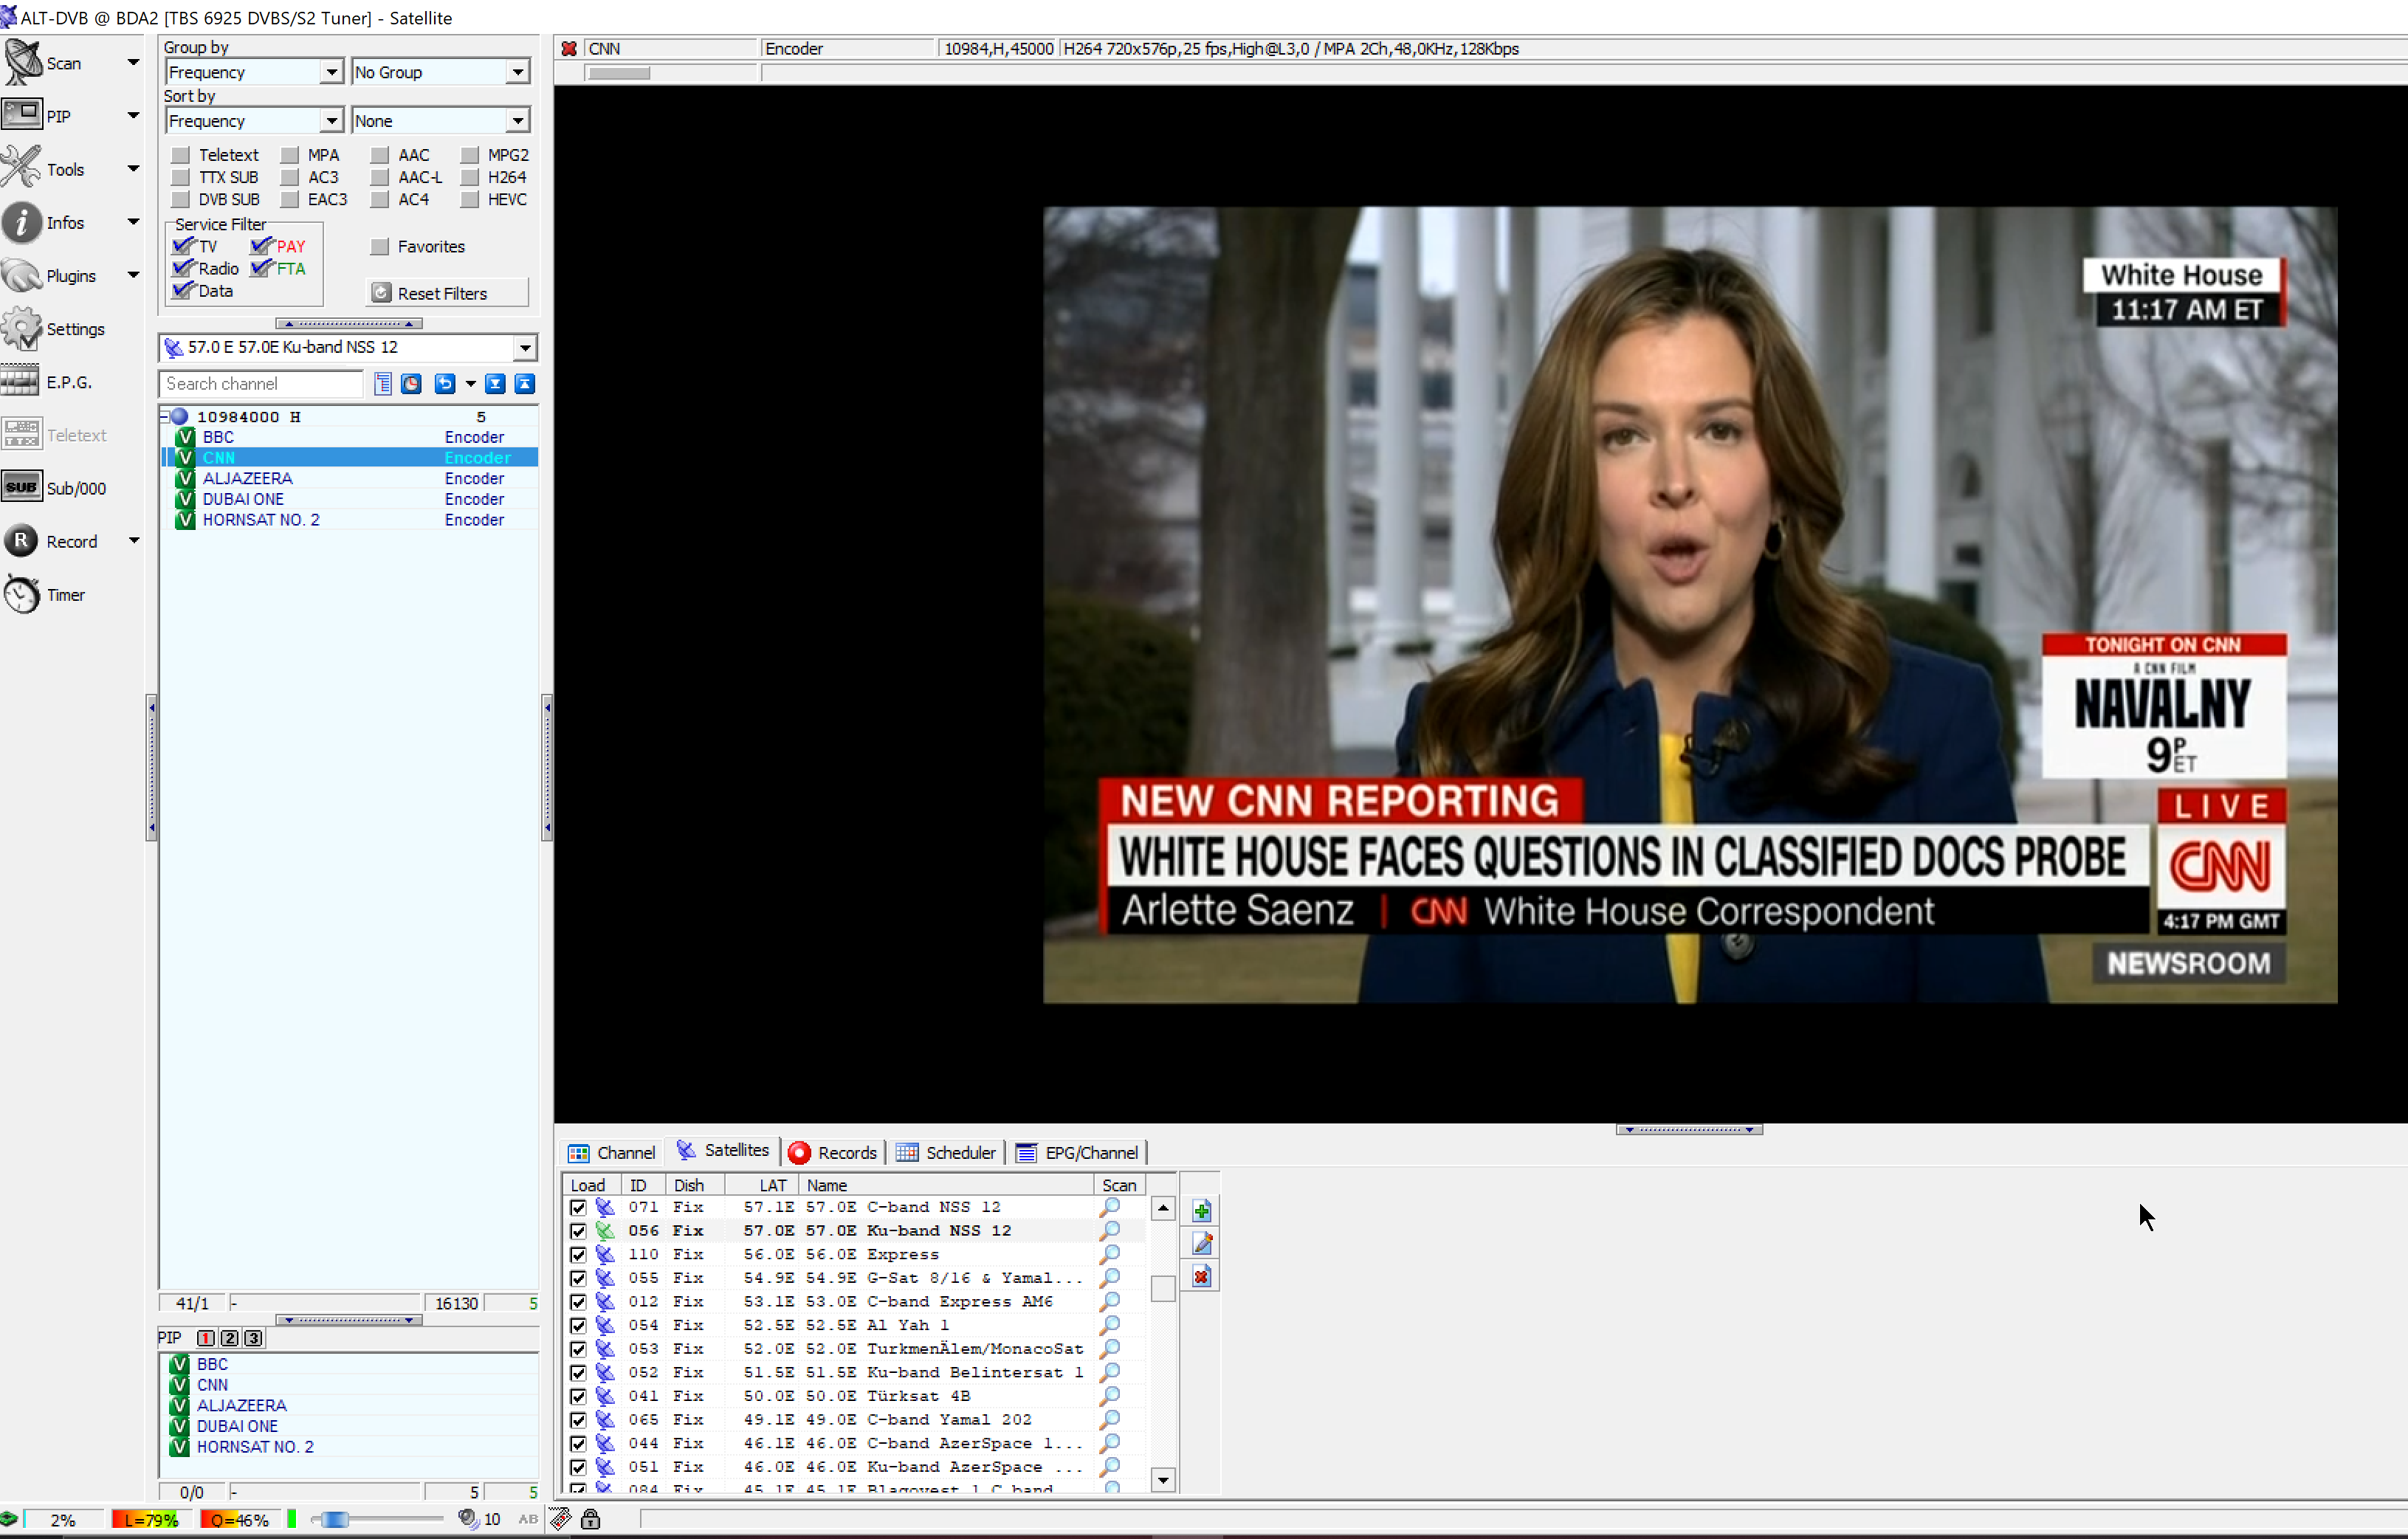
Task: Expand the Record menu arrow
Action: coord(133,541)
